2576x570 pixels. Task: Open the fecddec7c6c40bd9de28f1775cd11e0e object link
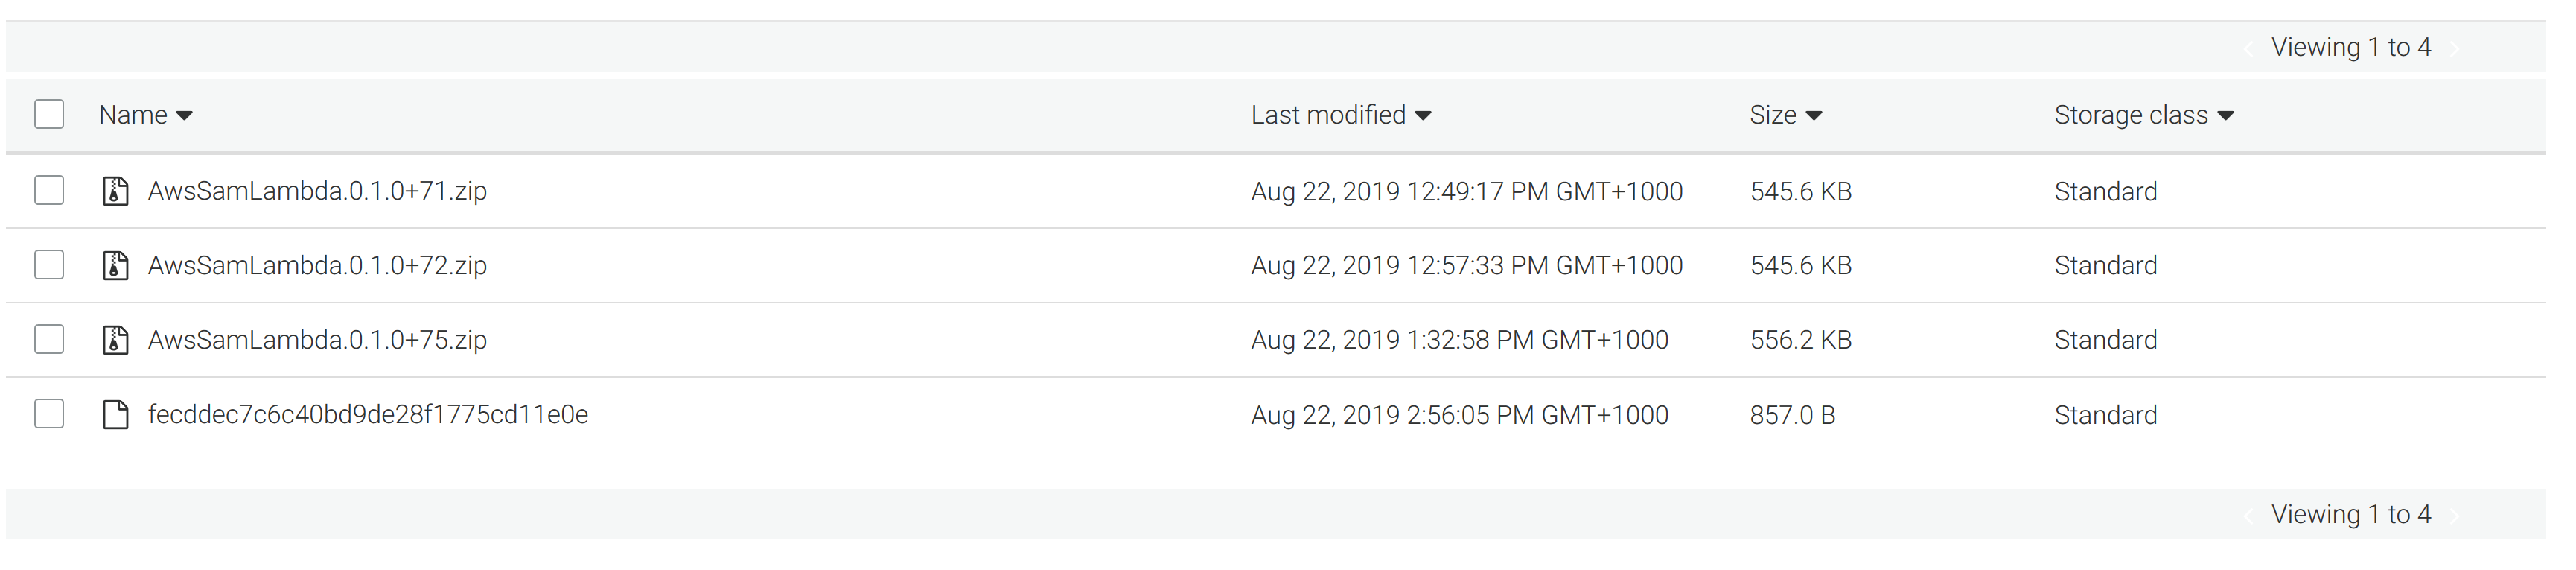point(368,414)
